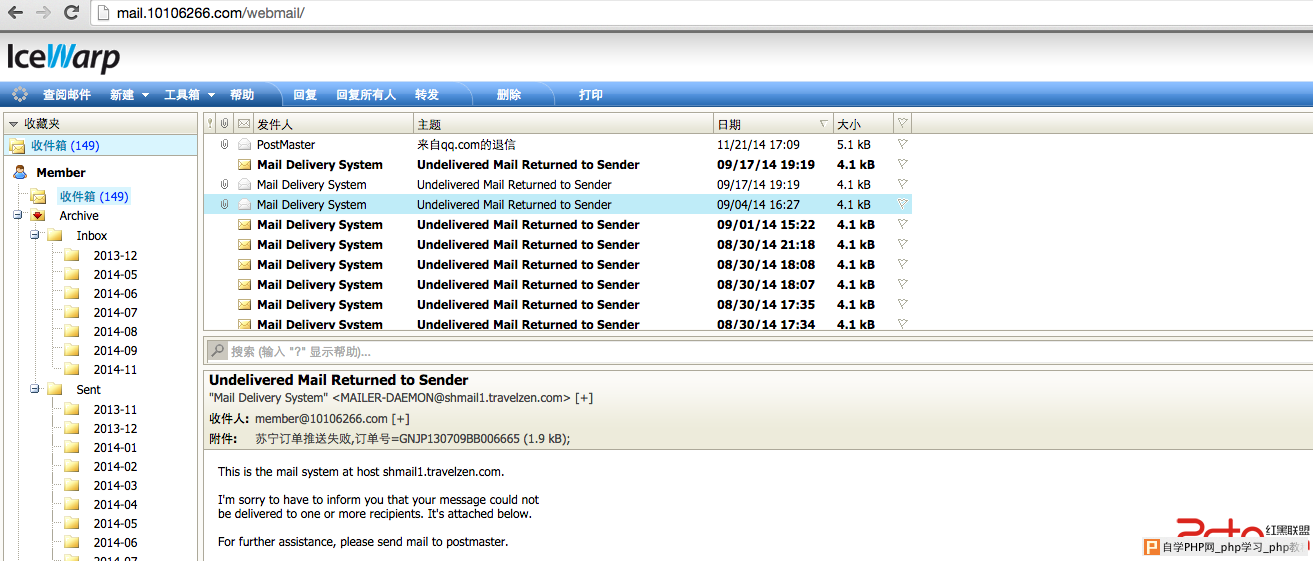This screenshot has width=1313, height=561.
Task: Click the attachment paperclip on the PostMaster row
Action: click(225, 145)
